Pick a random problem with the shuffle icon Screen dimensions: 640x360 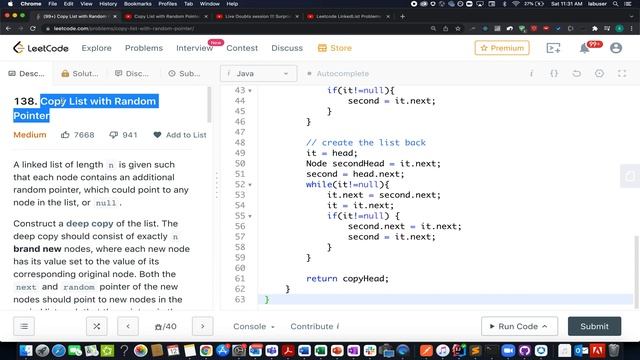coord(97,326)
